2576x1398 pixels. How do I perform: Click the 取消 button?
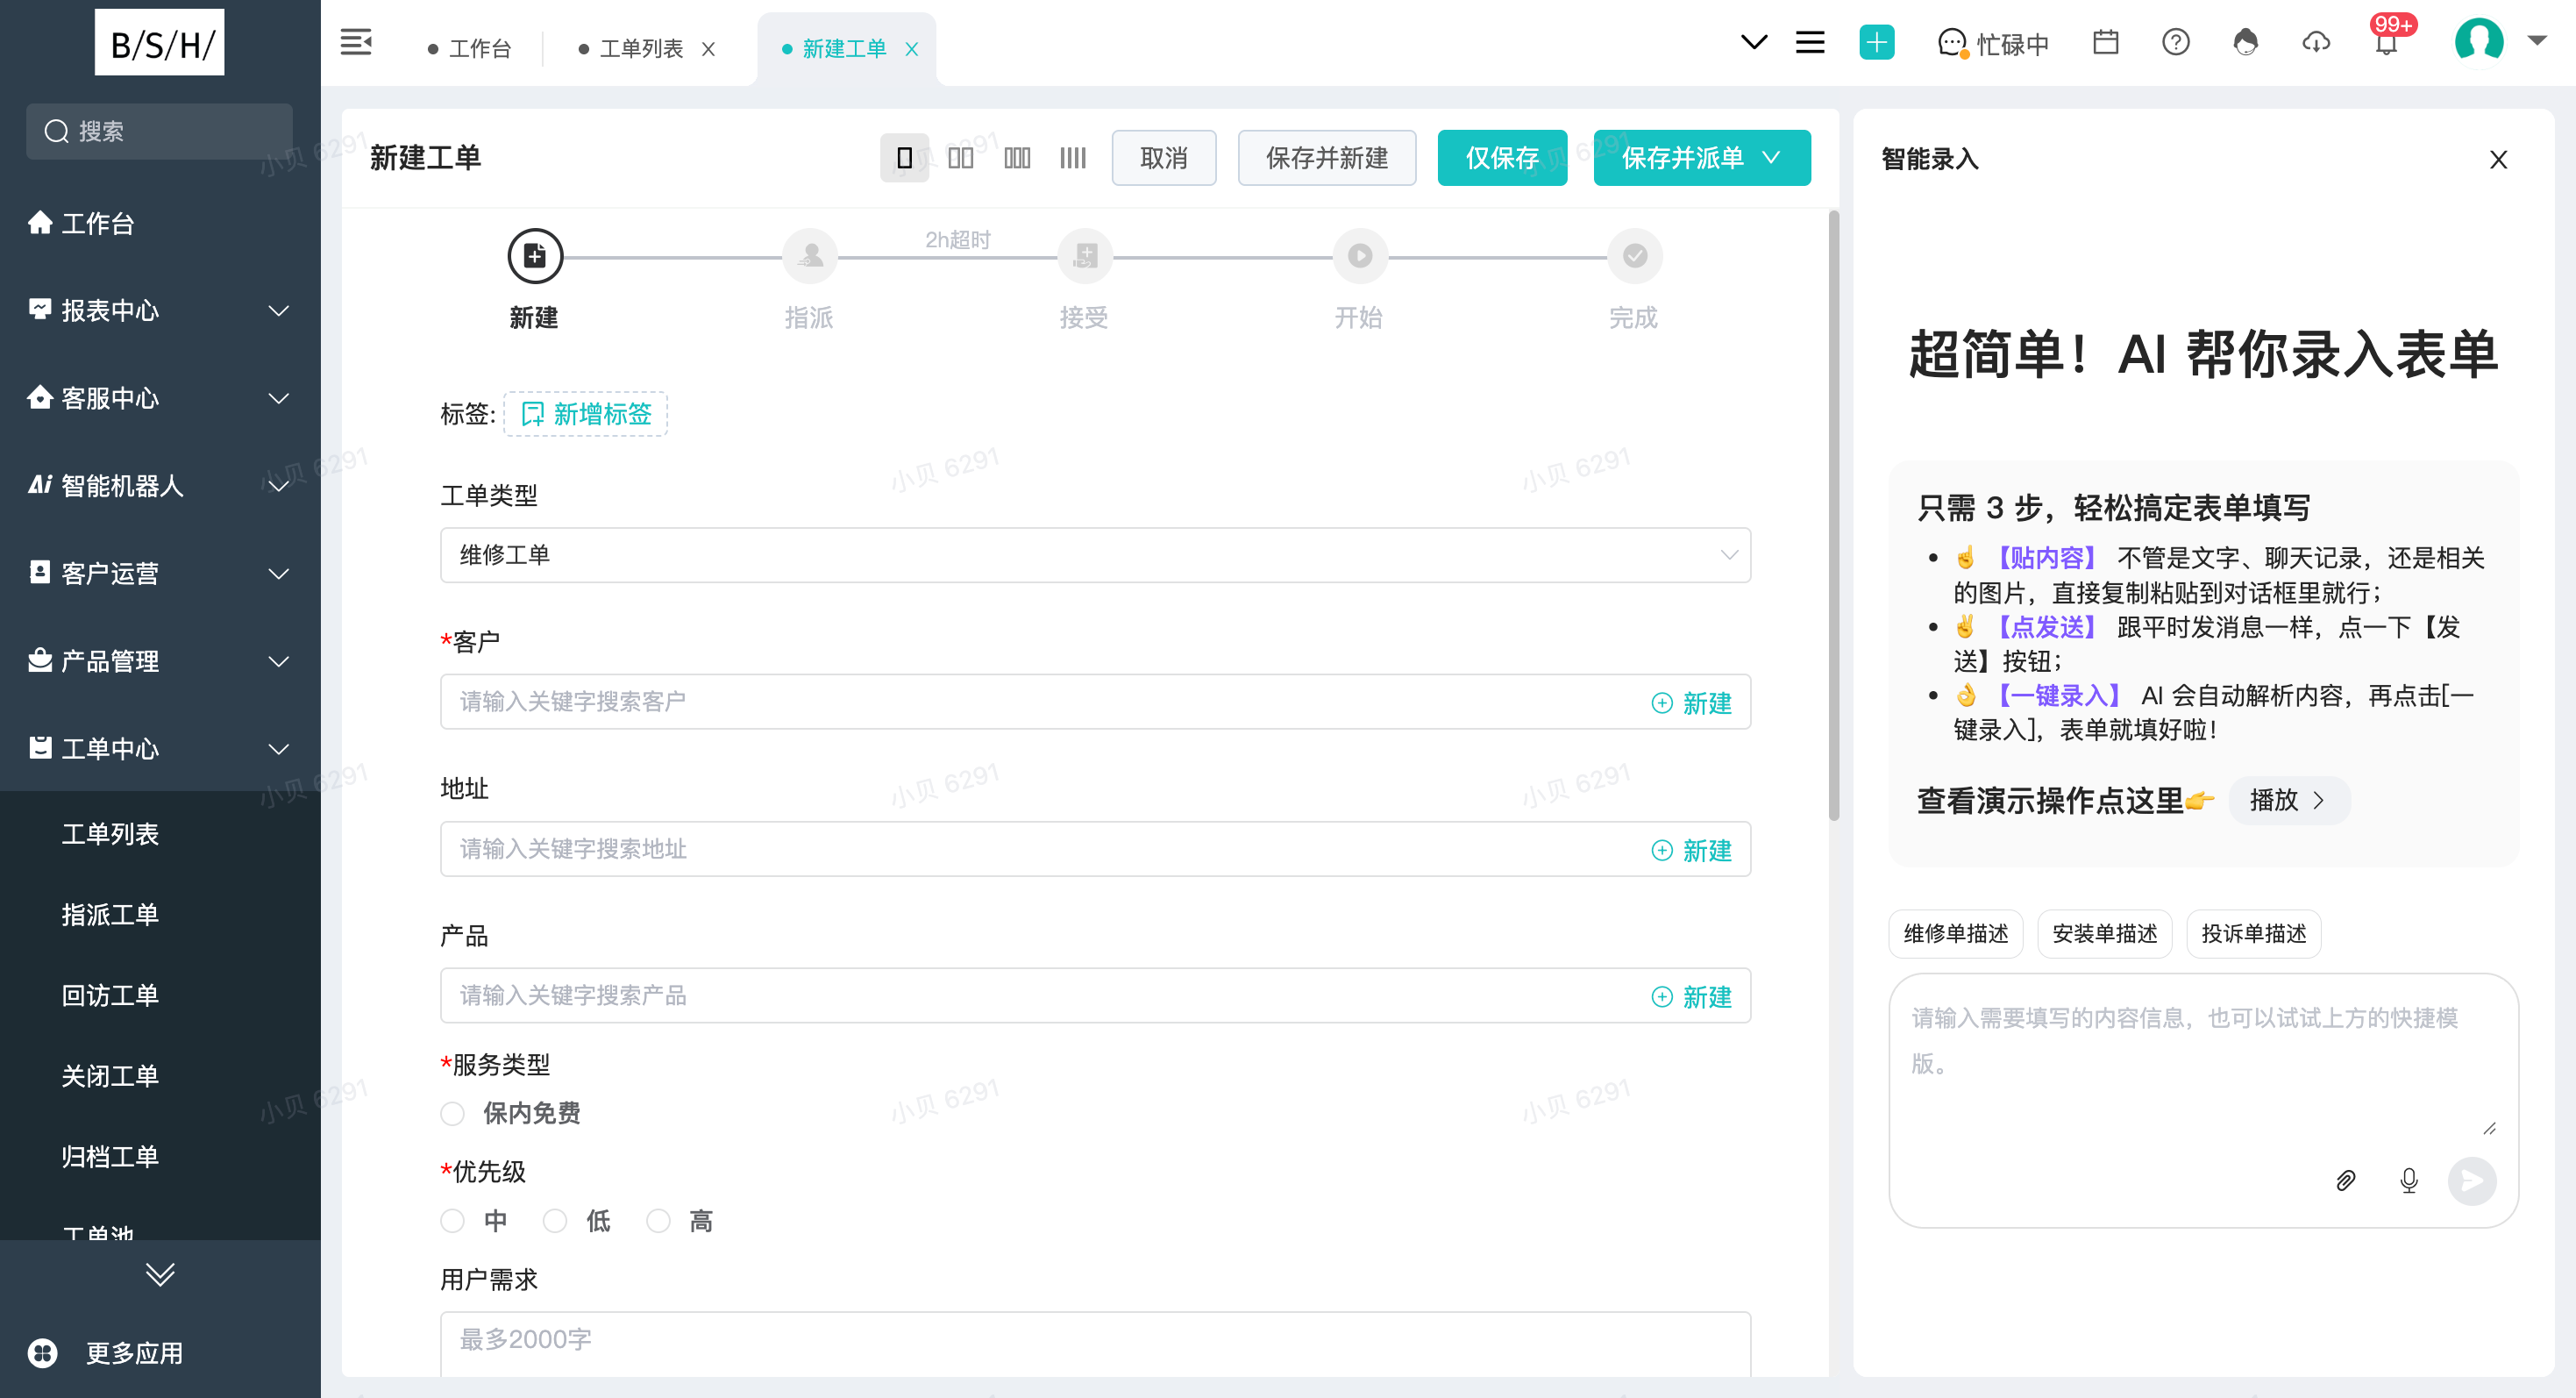[x=1164, y=158]
